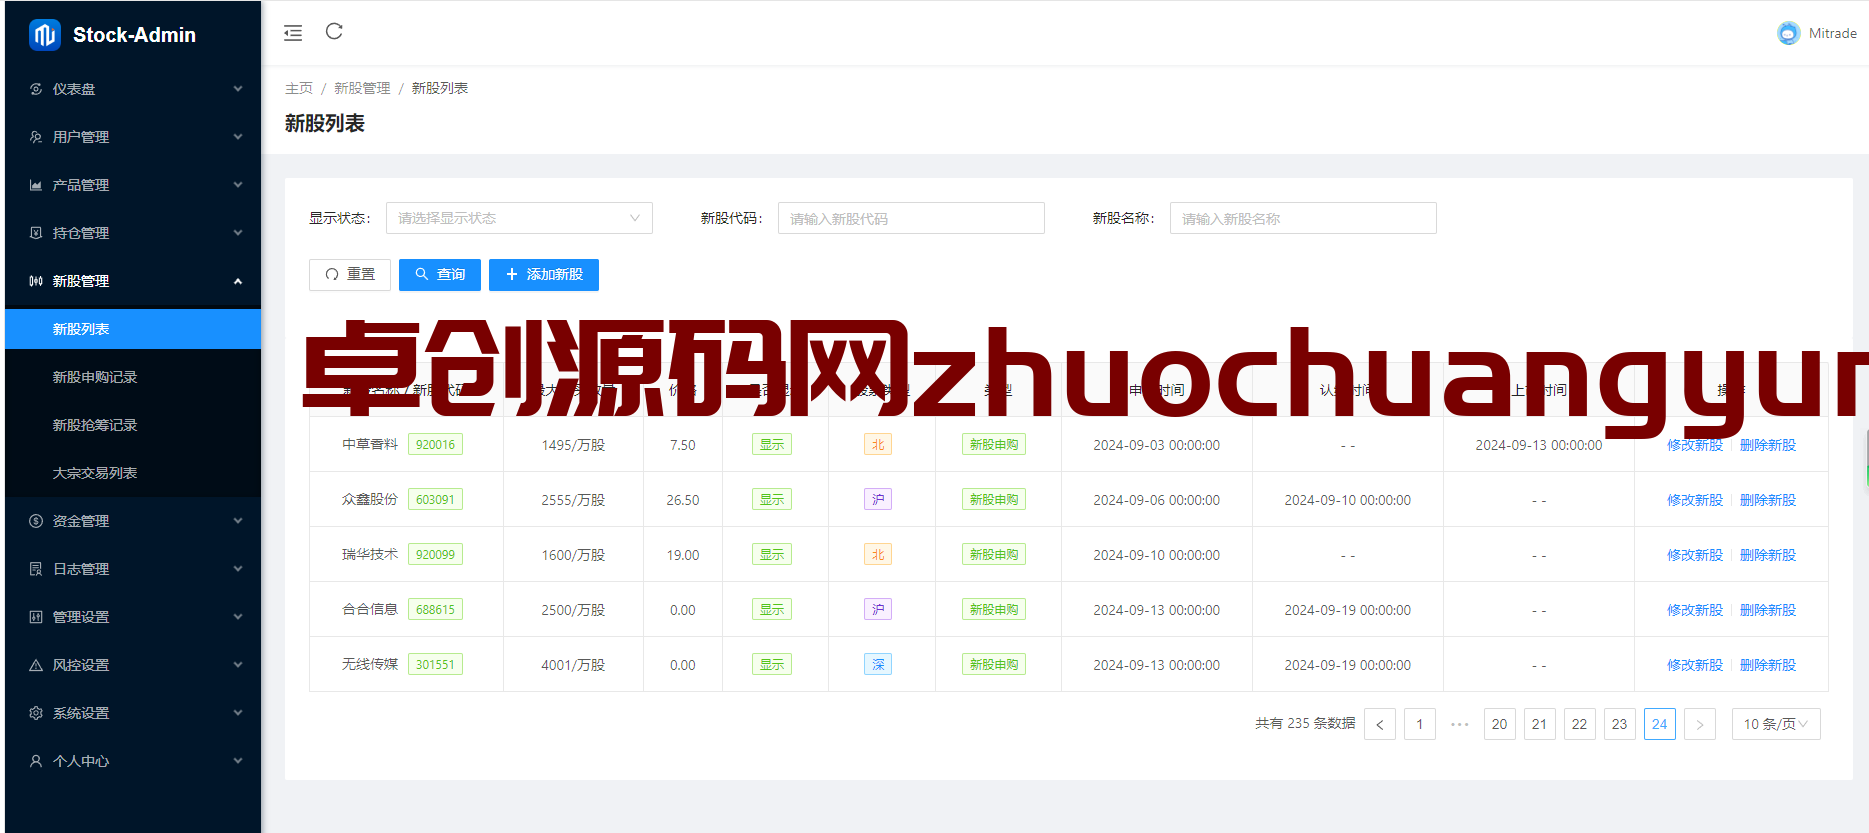Screen dimensions: 1869x833
Task: Click 删除新股 for 合合信息
Action: 1768,610
